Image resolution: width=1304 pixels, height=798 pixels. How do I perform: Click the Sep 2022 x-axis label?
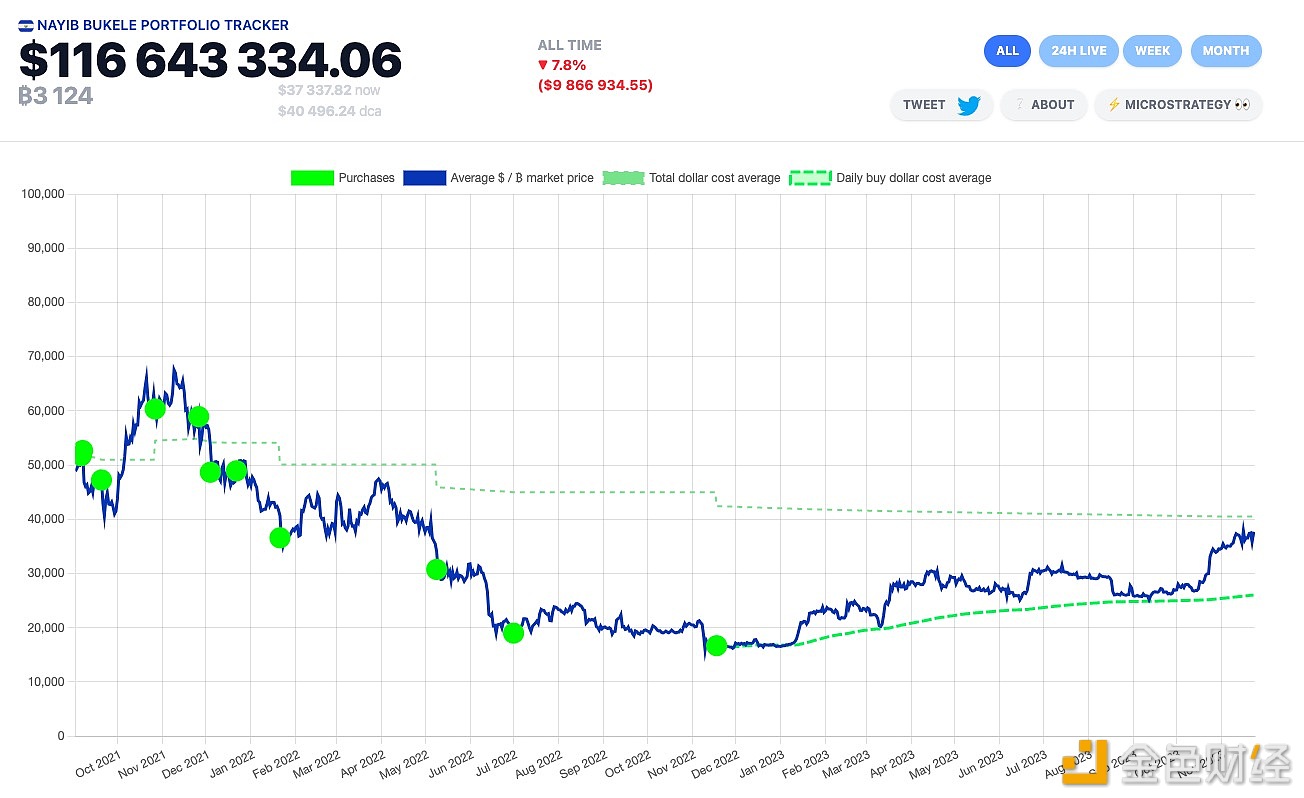[584, 763]
